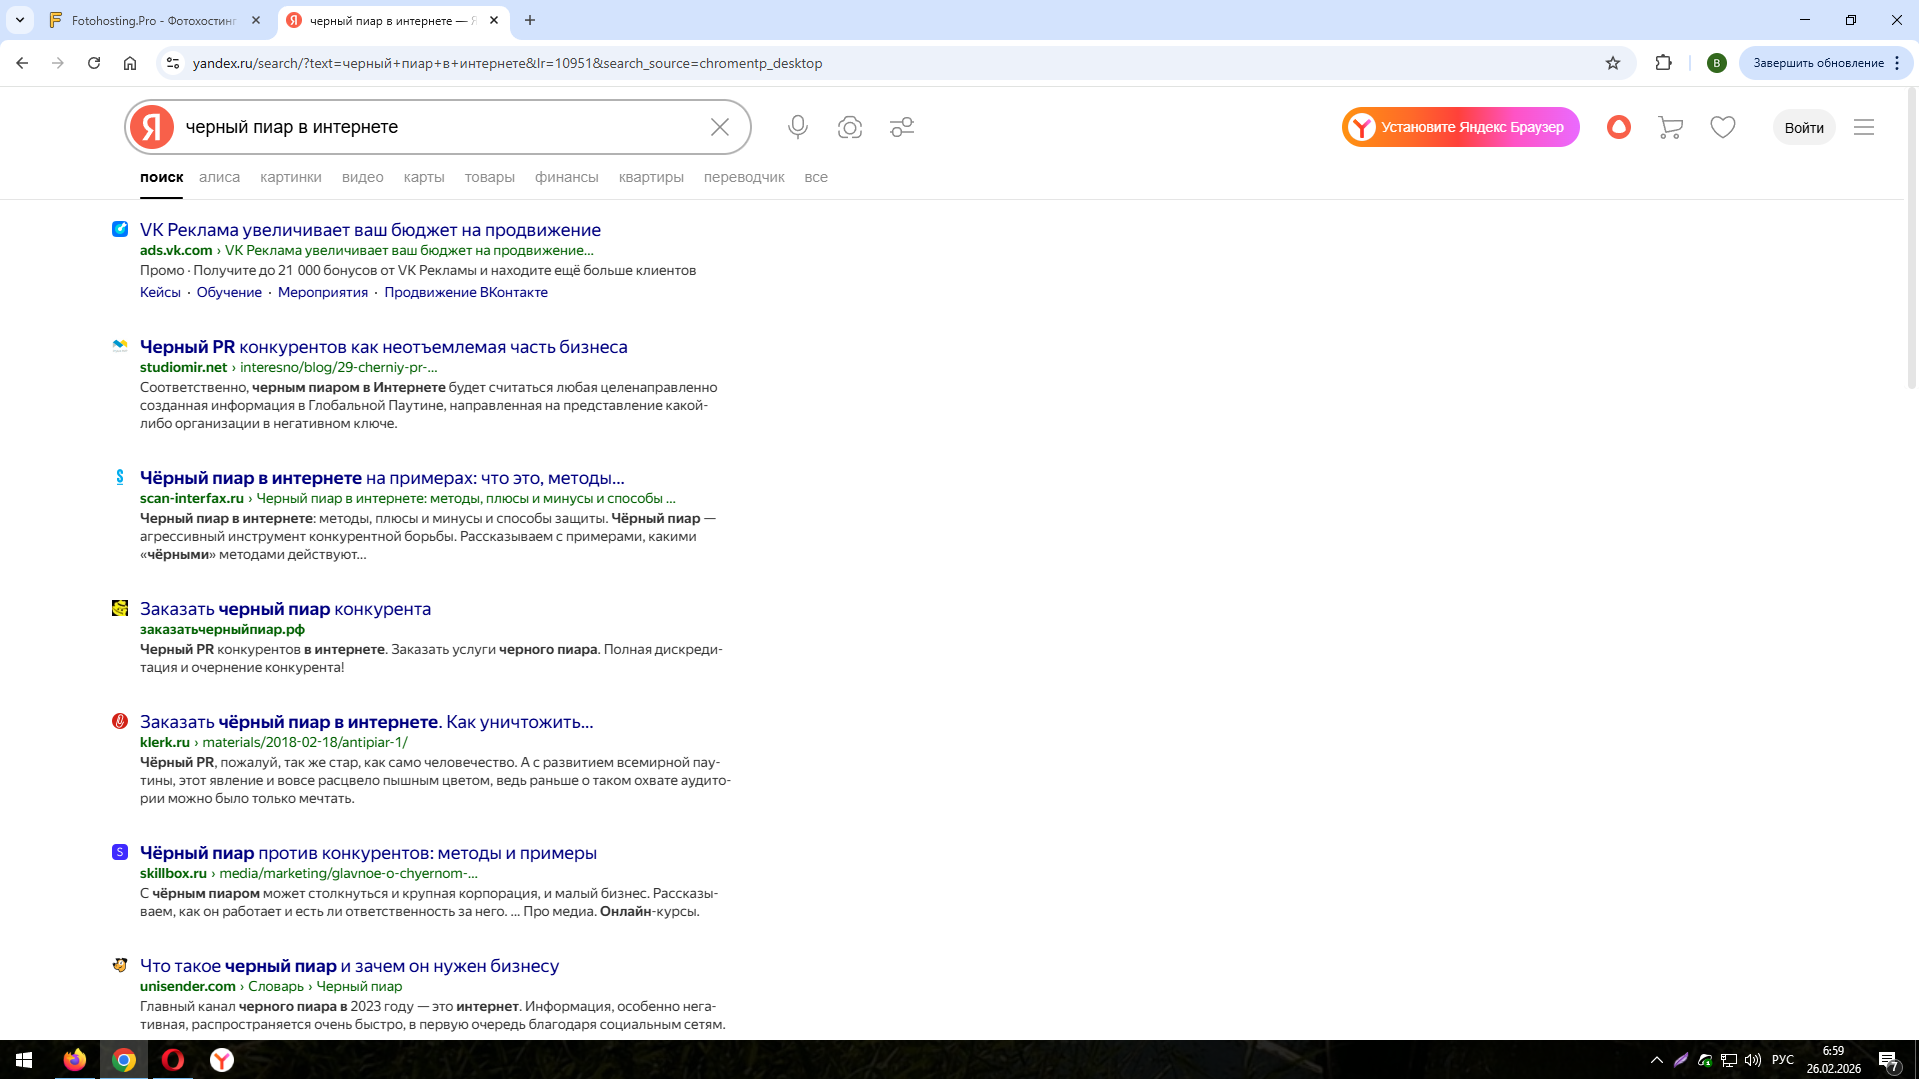1919x1079 pixels.
Task: Launch Firefox from the taskbar
Action: click(x=75, y=1060)
